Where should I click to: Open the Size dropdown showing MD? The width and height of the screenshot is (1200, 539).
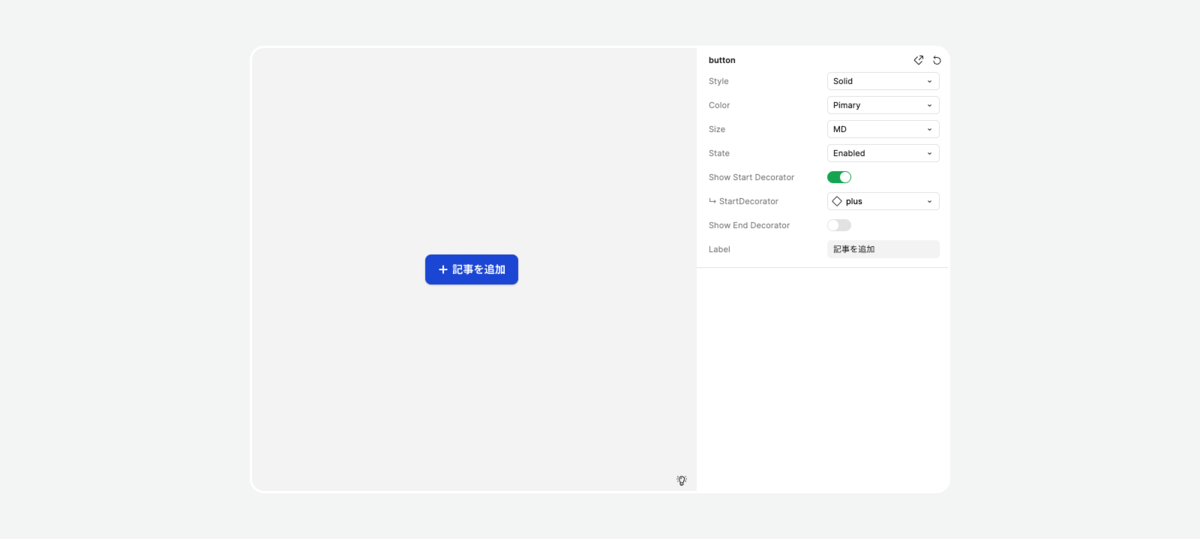click(883, 129)
